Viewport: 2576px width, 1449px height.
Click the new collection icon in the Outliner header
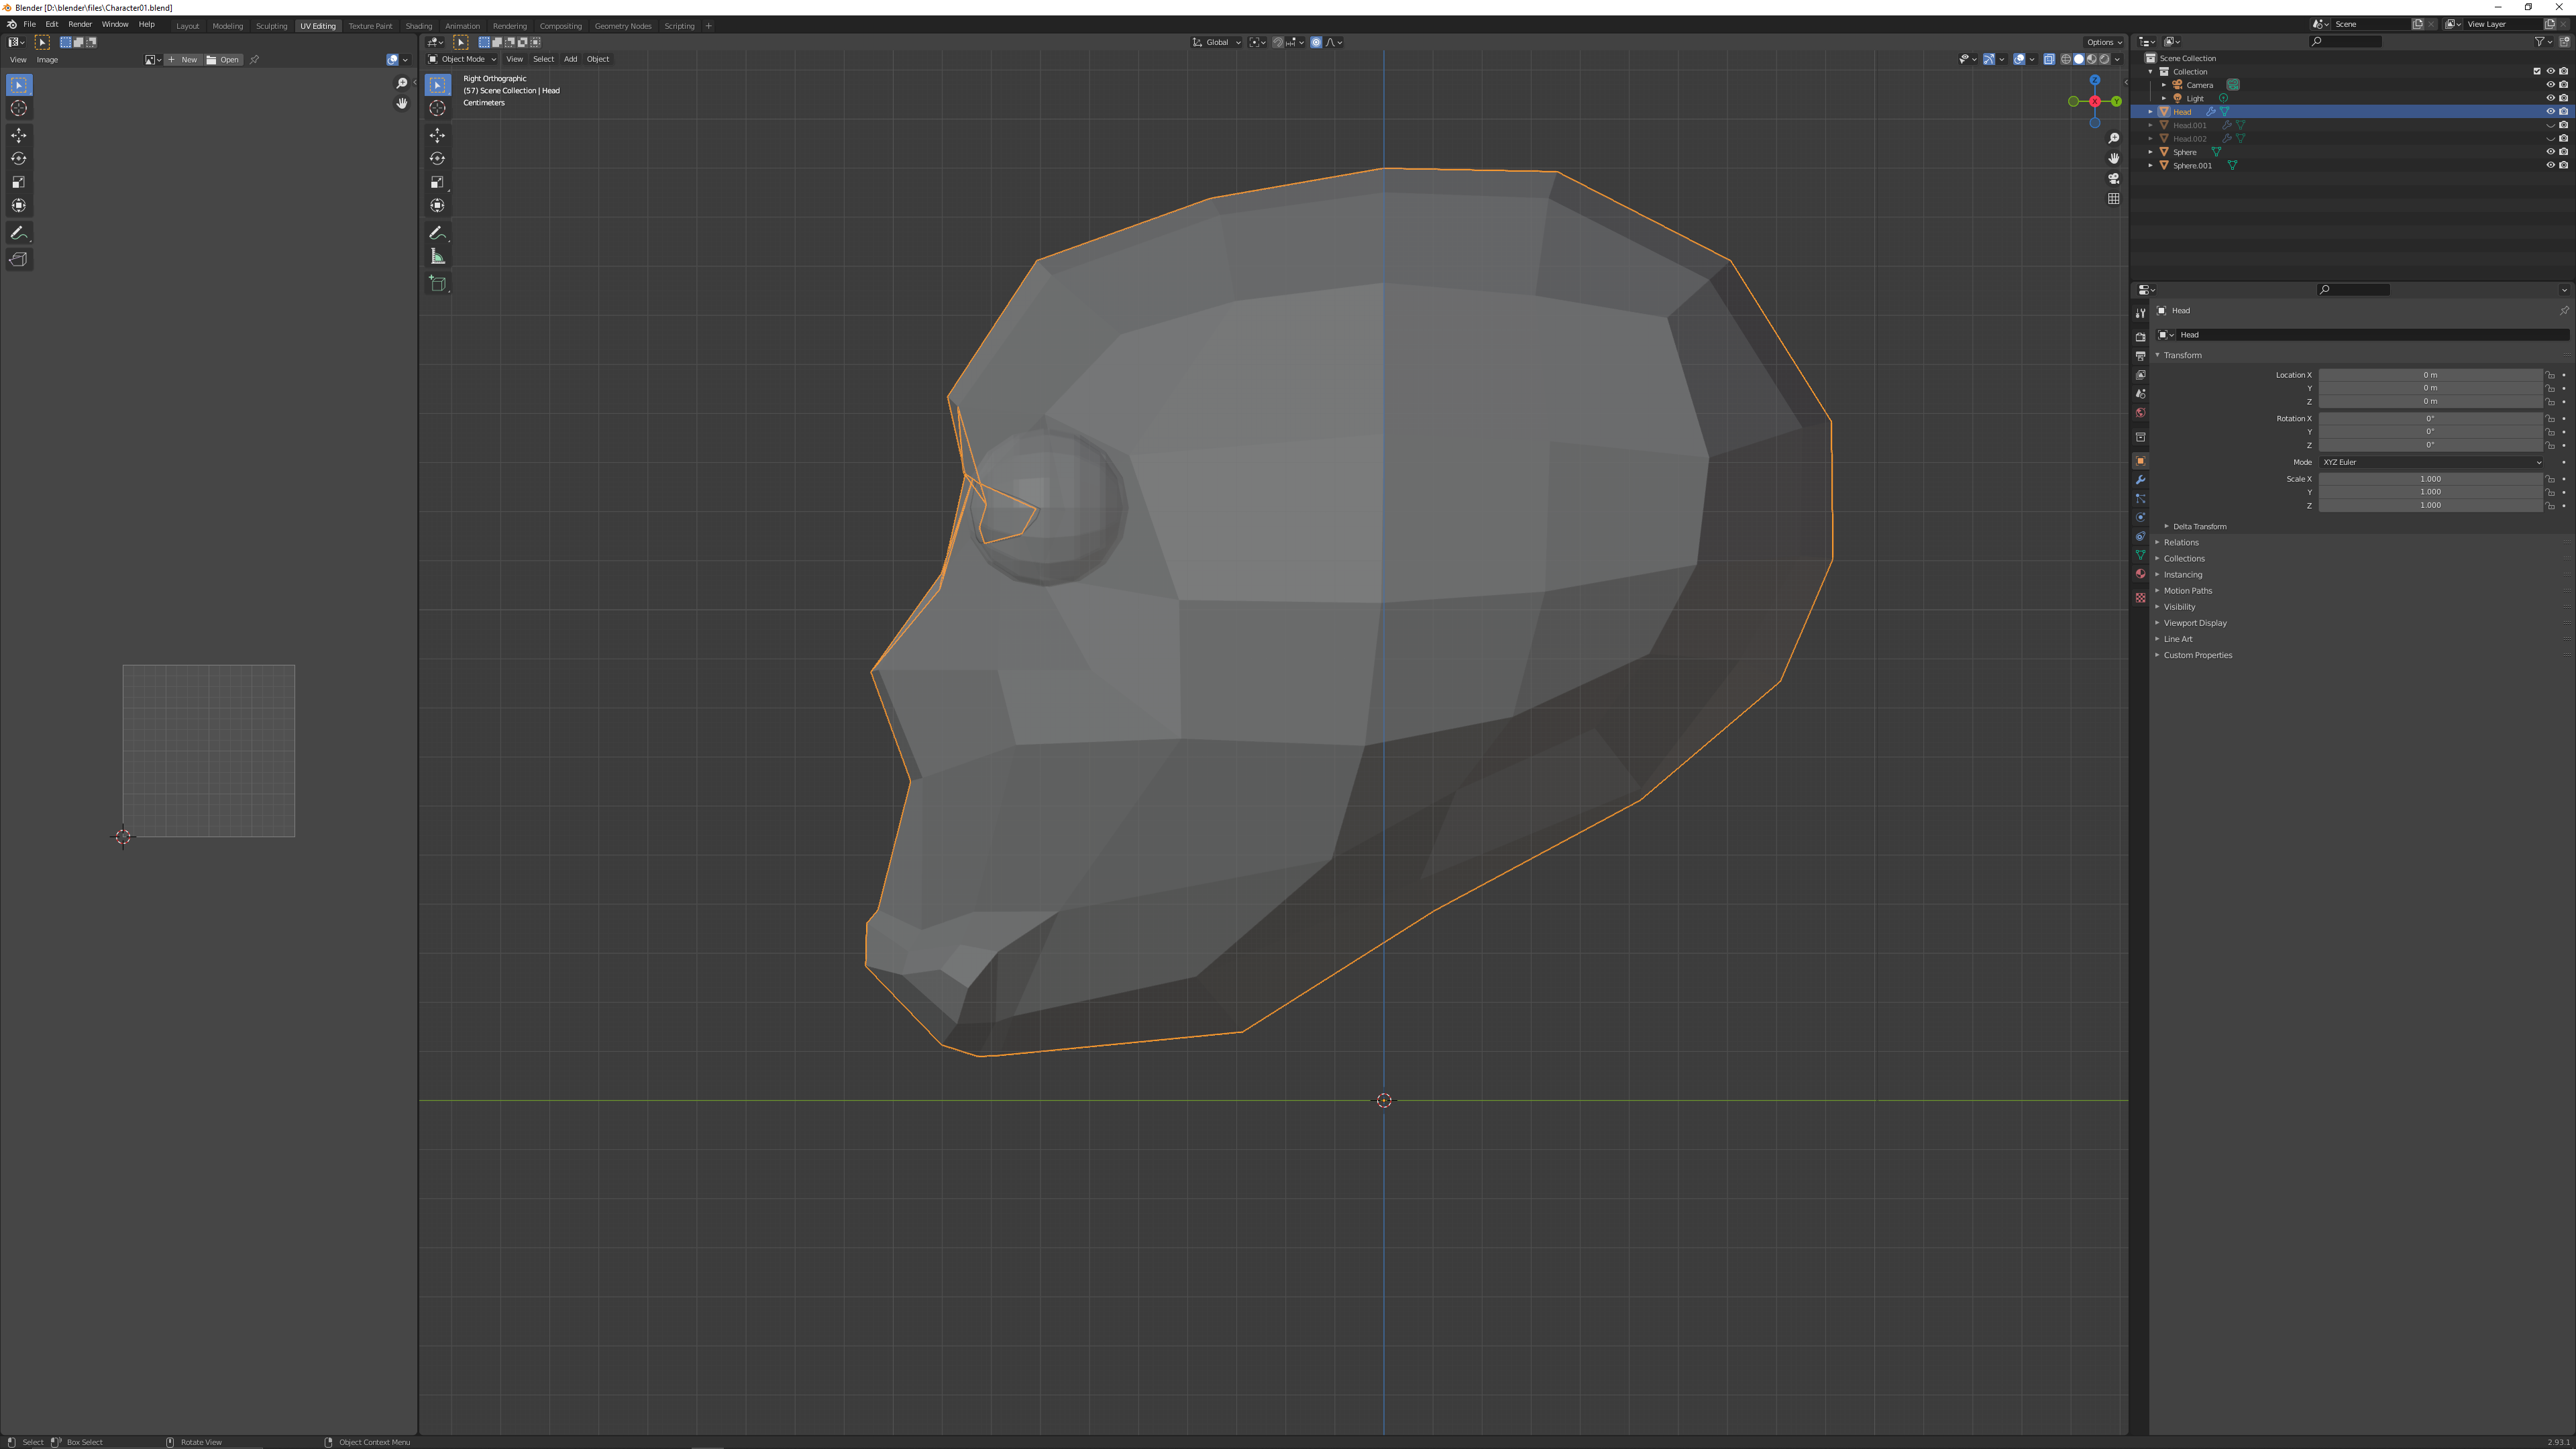(x=2564, y=41)
